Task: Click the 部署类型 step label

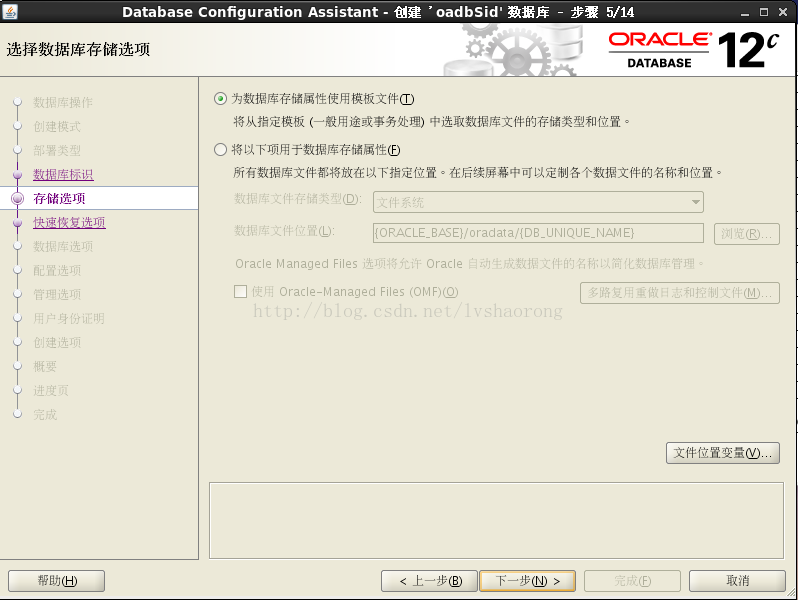Action: (x=57, y=151)
